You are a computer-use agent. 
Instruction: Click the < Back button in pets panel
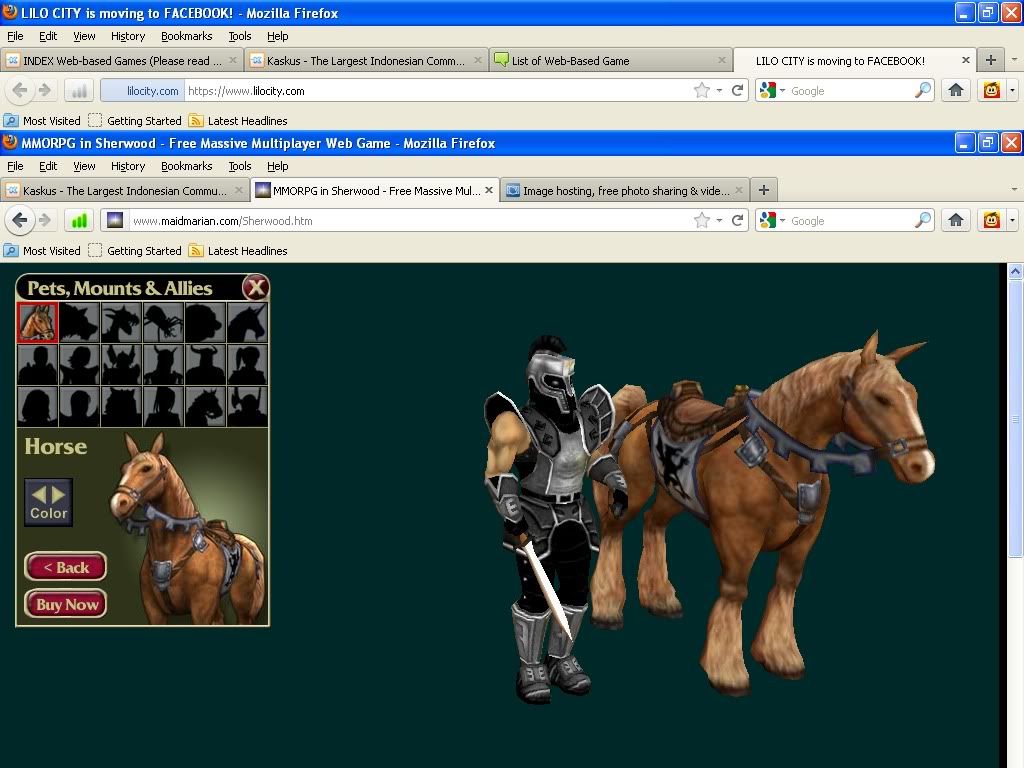coord(65,567)
